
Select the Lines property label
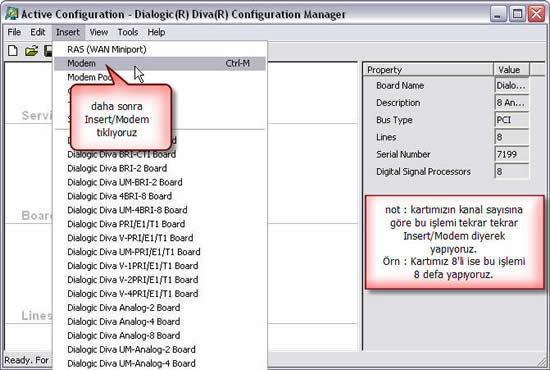coord(386,137)
